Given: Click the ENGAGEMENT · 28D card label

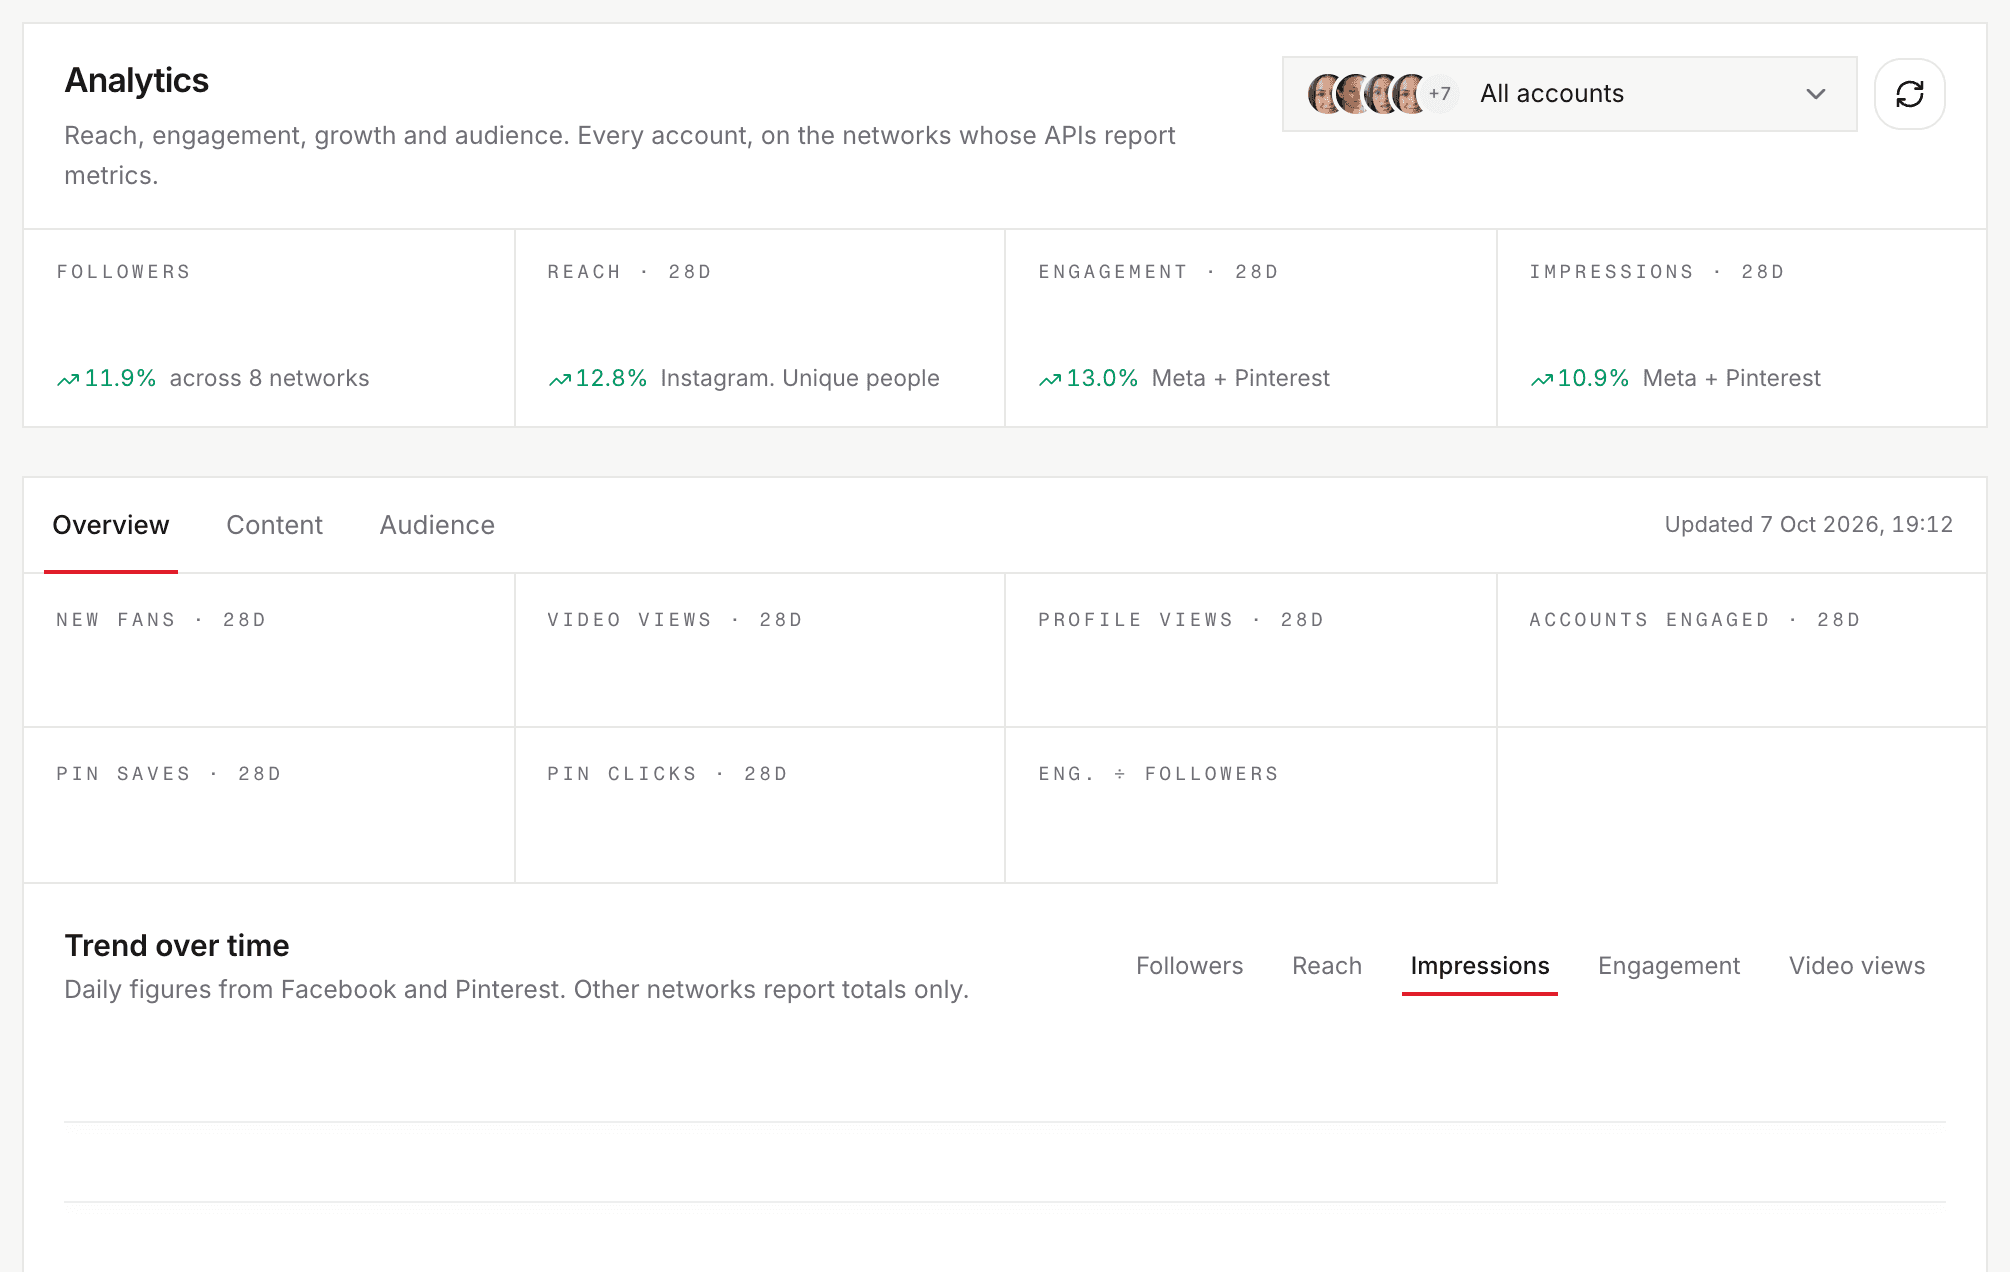Looking at the screenshot, I should pyautogui.click(x=1158, y=272).
